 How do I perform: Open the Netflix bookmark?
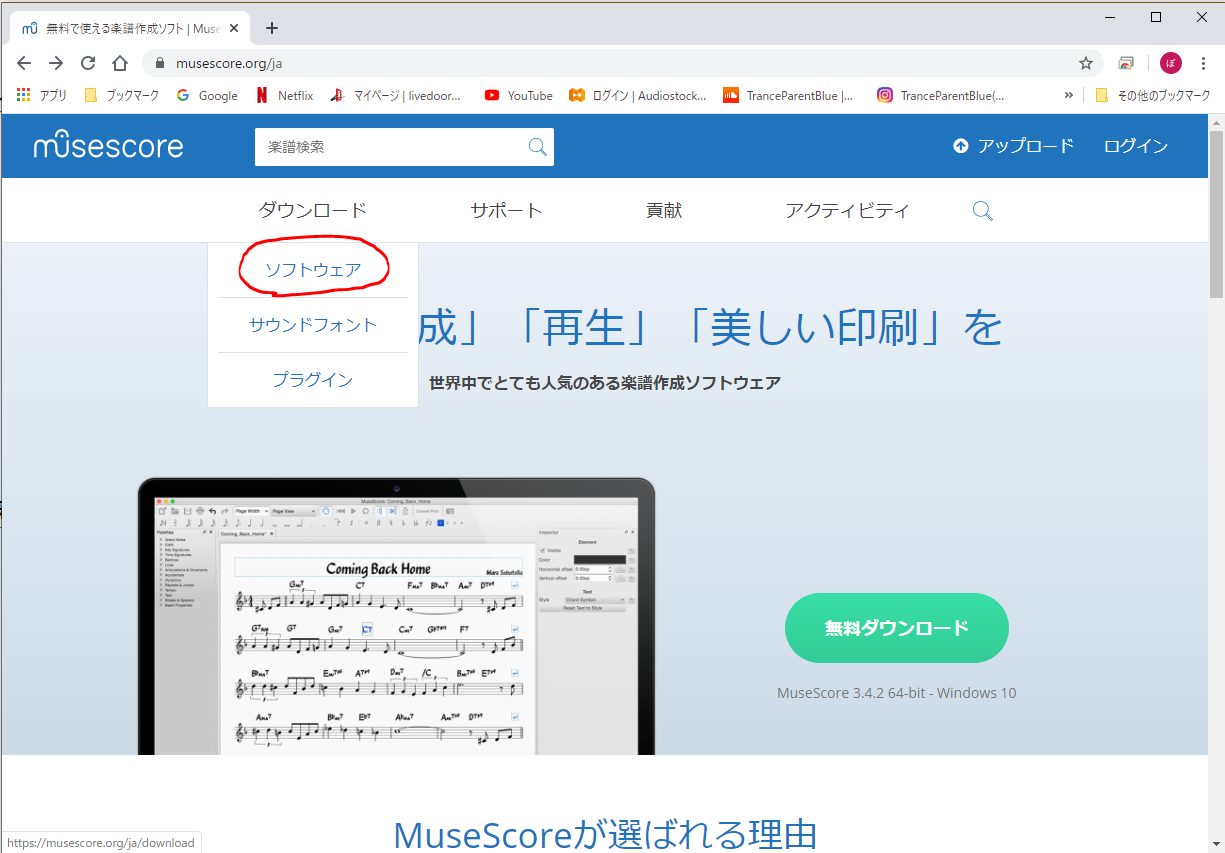pyautogui.click(x=284, y=95)
